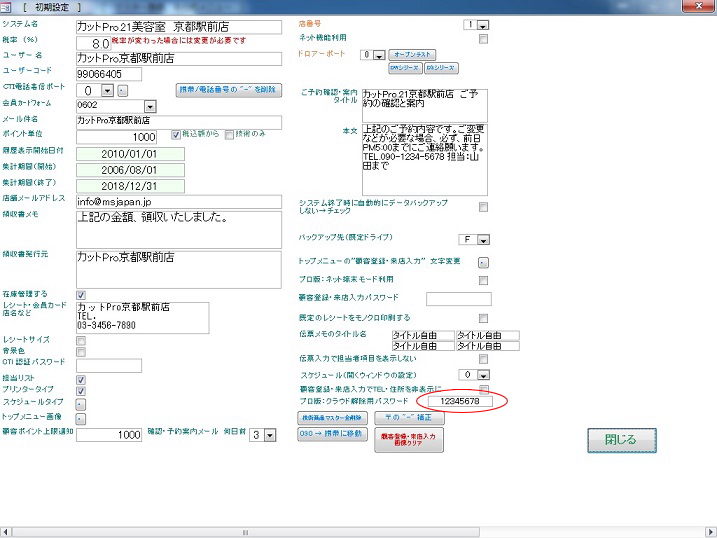Screen dimensions: 717x538
Task: Click the 領収書メモ text area
Action: pos(179,229)
